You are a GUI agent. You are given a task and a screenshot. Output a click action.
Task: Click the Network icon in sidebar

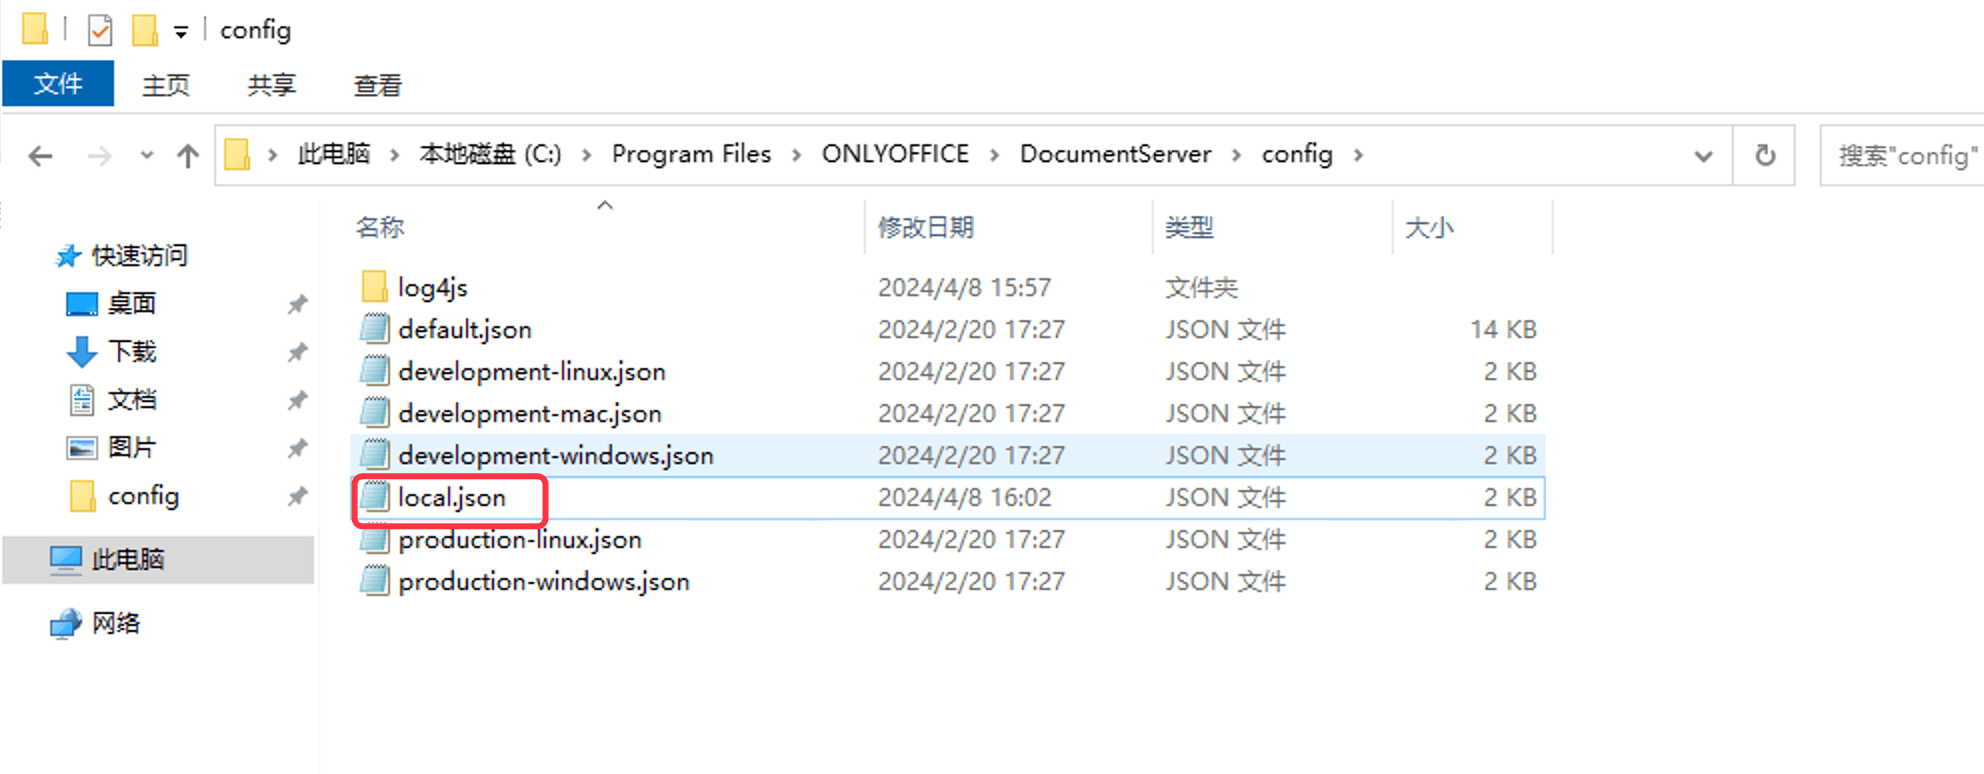coord(66,623)
